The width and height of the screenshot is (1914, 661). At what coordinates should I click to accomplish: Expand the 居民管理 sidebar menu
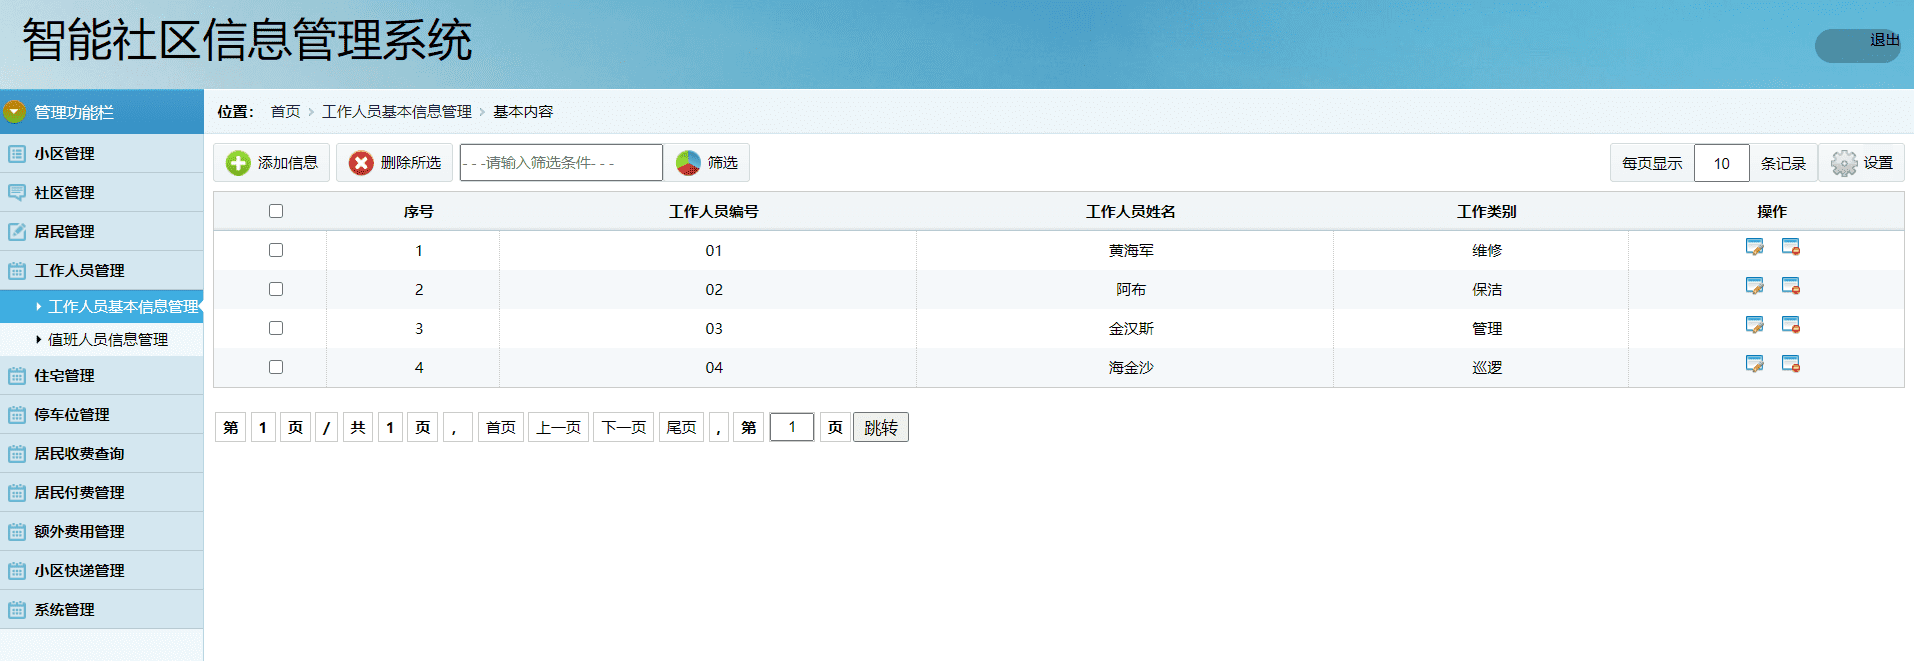[x=101, y=232]
